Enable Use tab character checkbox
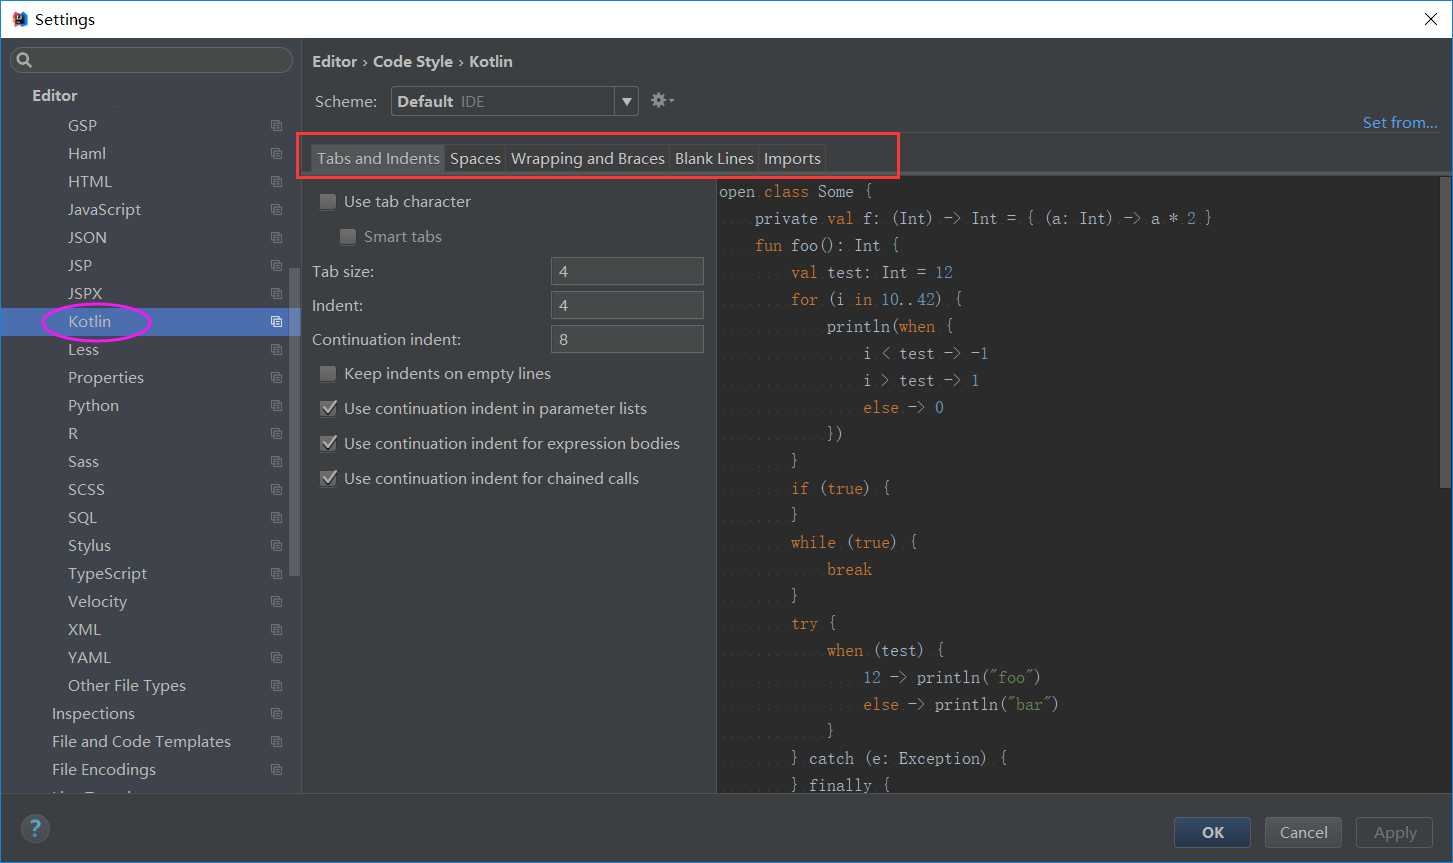Screen dimensions: 1453x863 pos(328,202)
